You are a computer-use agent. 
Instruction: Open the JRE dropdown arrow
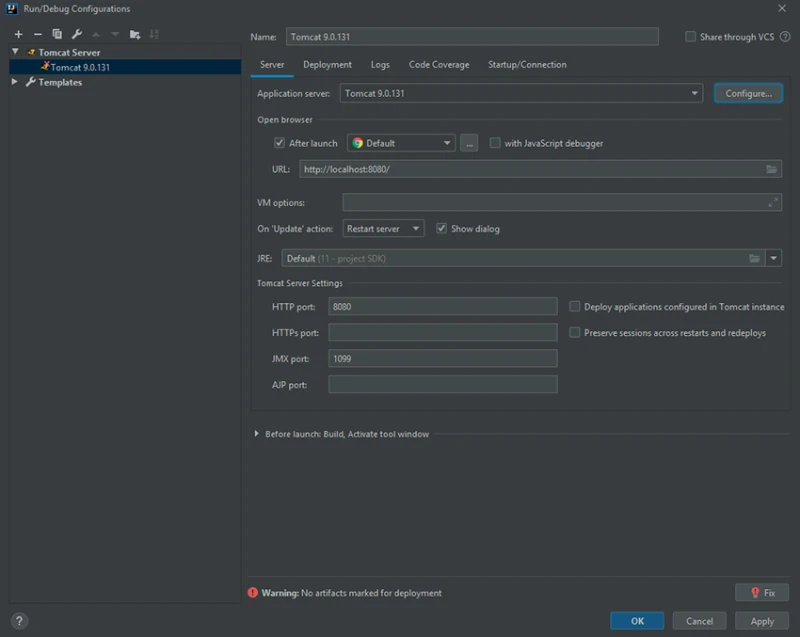point(773,259)
